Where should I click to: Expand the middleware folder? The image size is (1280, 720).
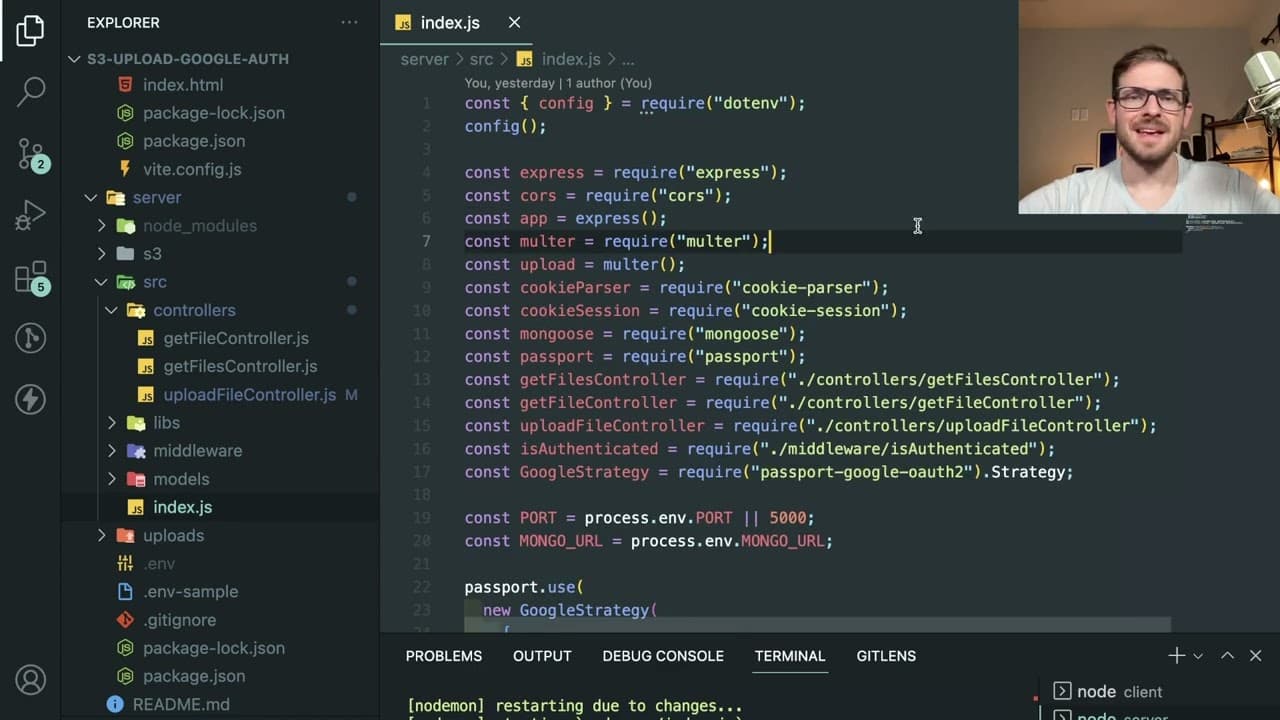point(111,451)
